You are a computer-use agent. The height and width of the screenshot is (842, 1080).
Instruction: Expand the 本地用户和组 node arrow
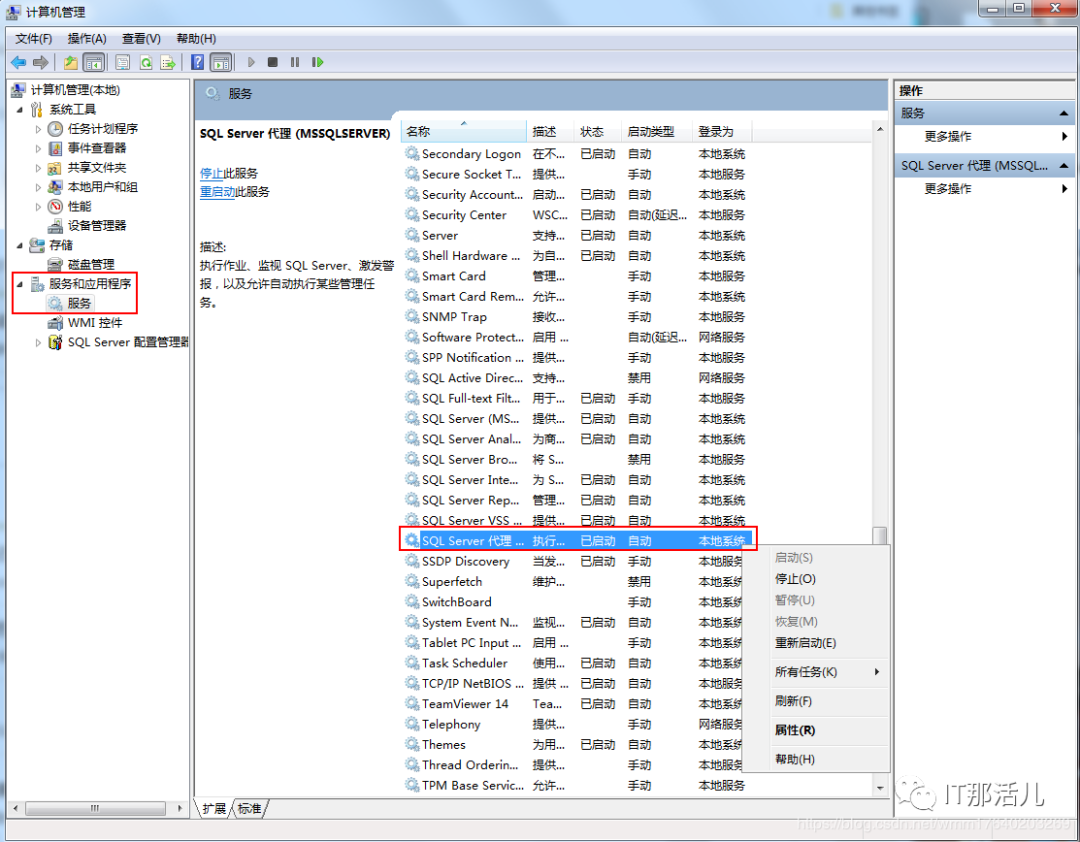point(39,187)
